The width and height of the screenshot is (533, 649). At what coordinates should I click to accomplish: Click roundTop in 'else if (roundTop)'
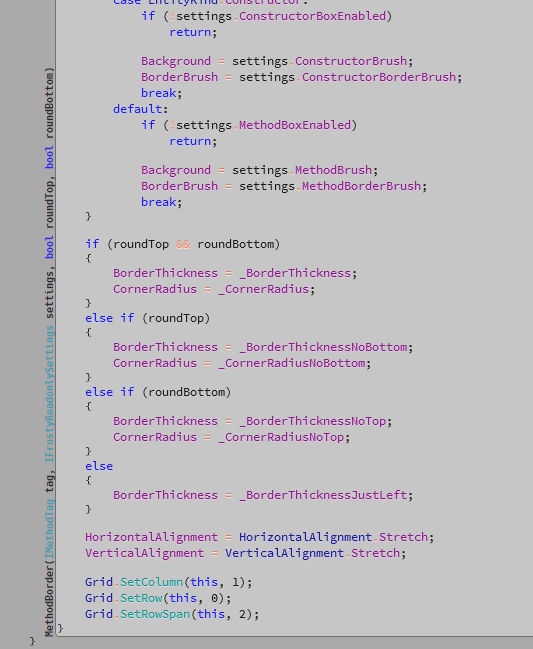(176, 318)
